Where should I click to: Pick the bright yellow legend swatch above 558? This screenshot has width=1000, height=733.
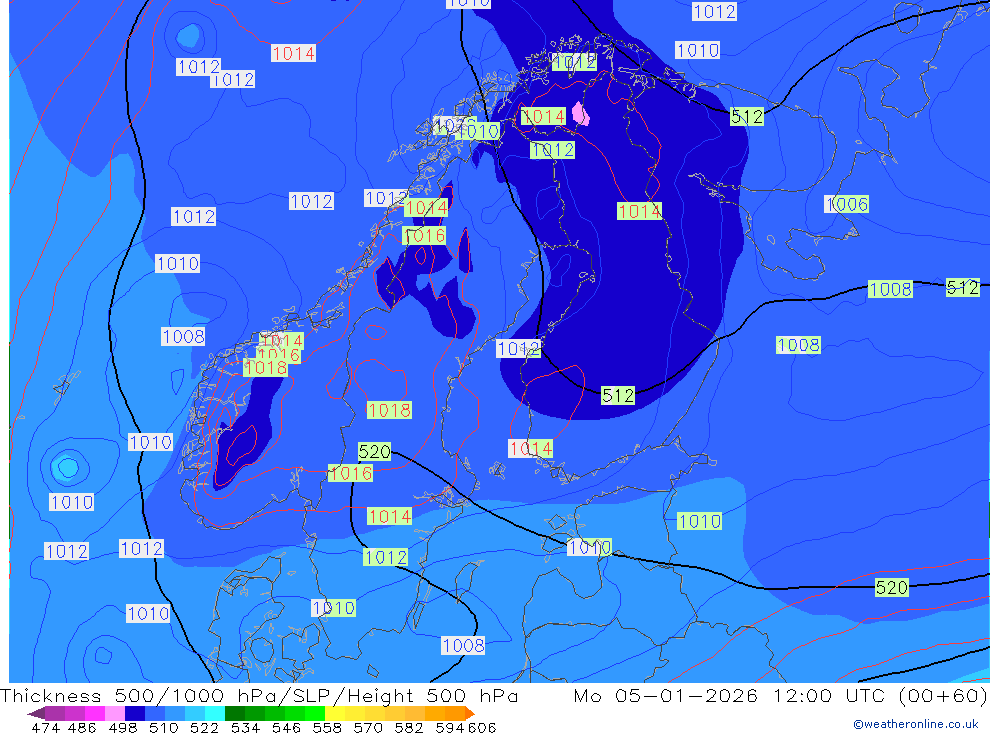335,713
